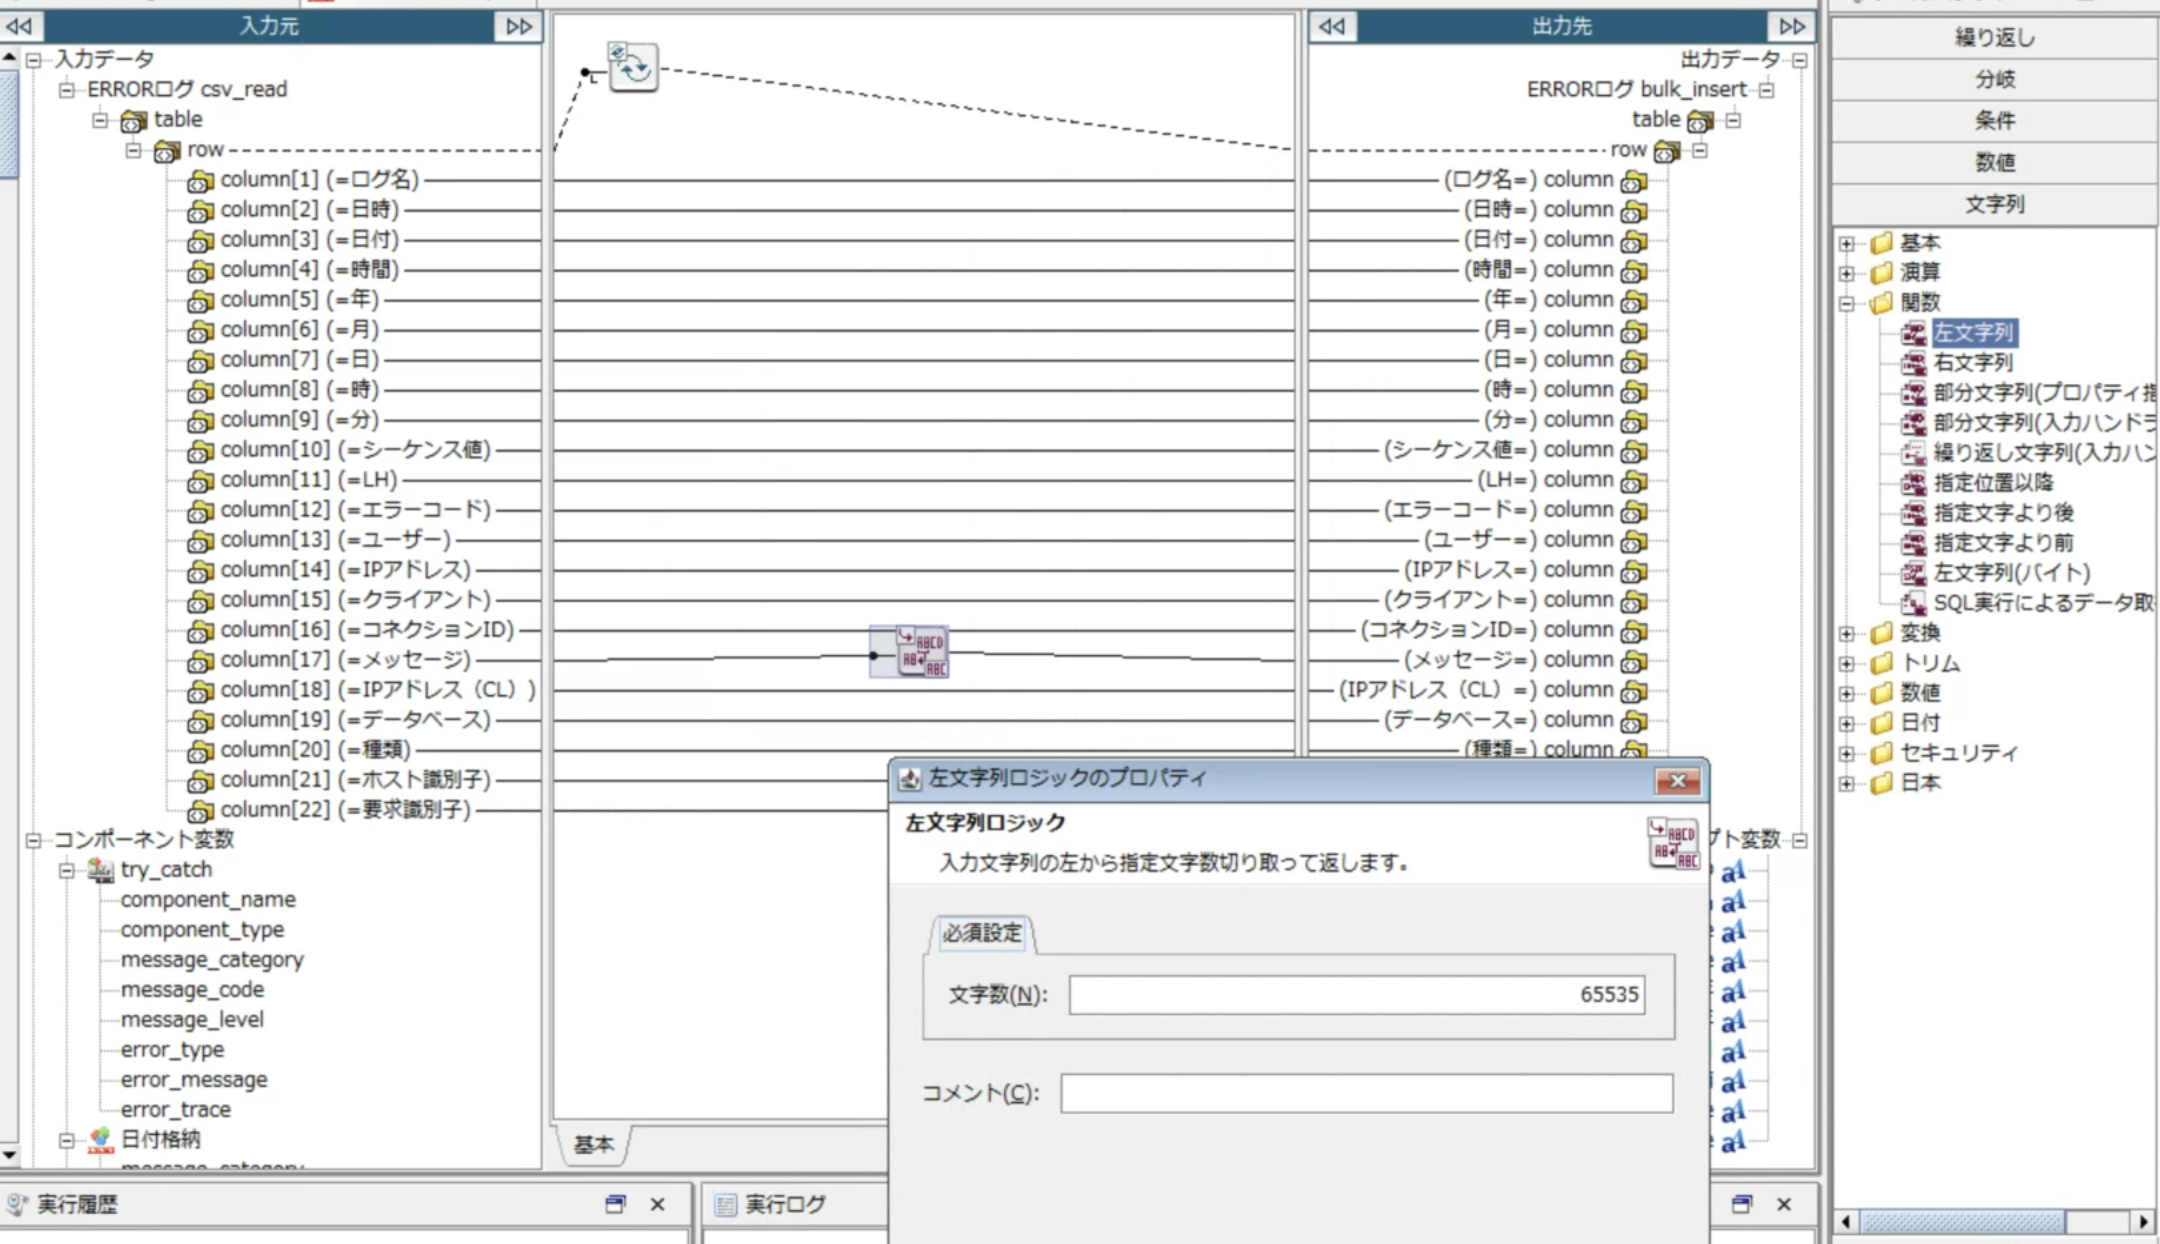Select 右文字列 function in the tool palette
Viewport: 2160px width, 1244px height.
(x=1972, y=362)
